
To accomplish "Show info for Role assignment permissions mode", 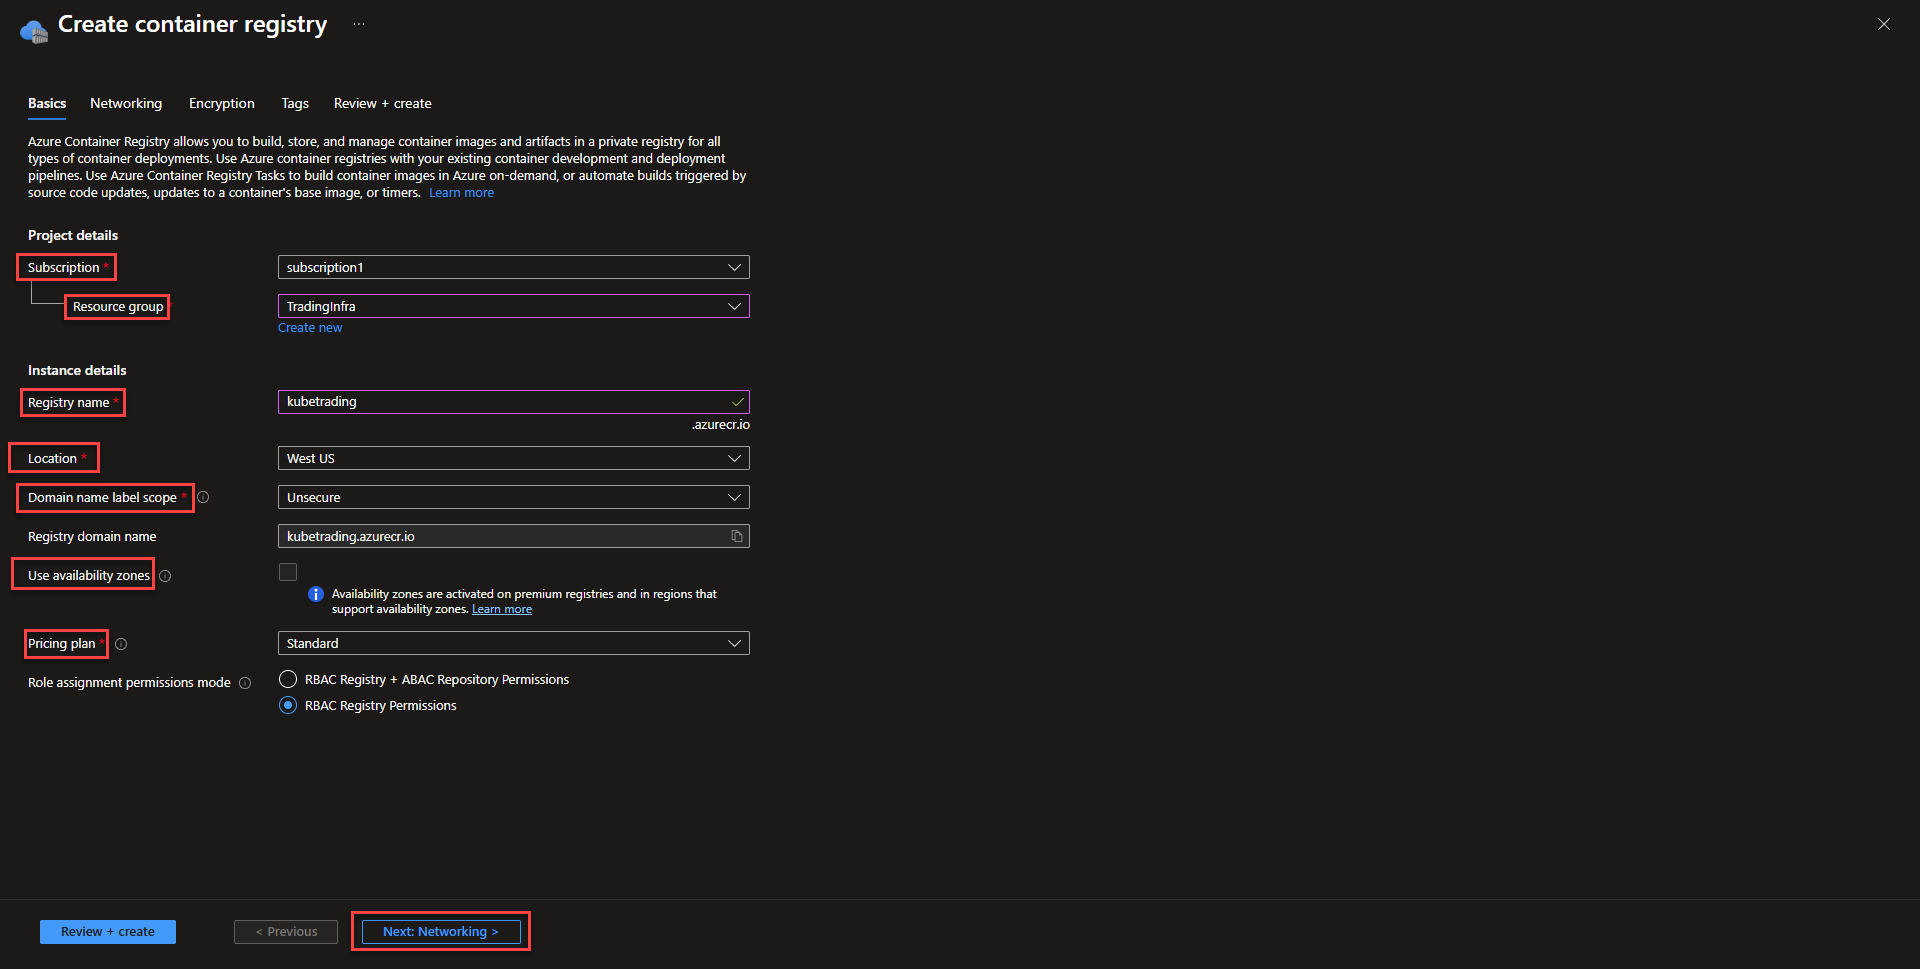I will point(245,683).
